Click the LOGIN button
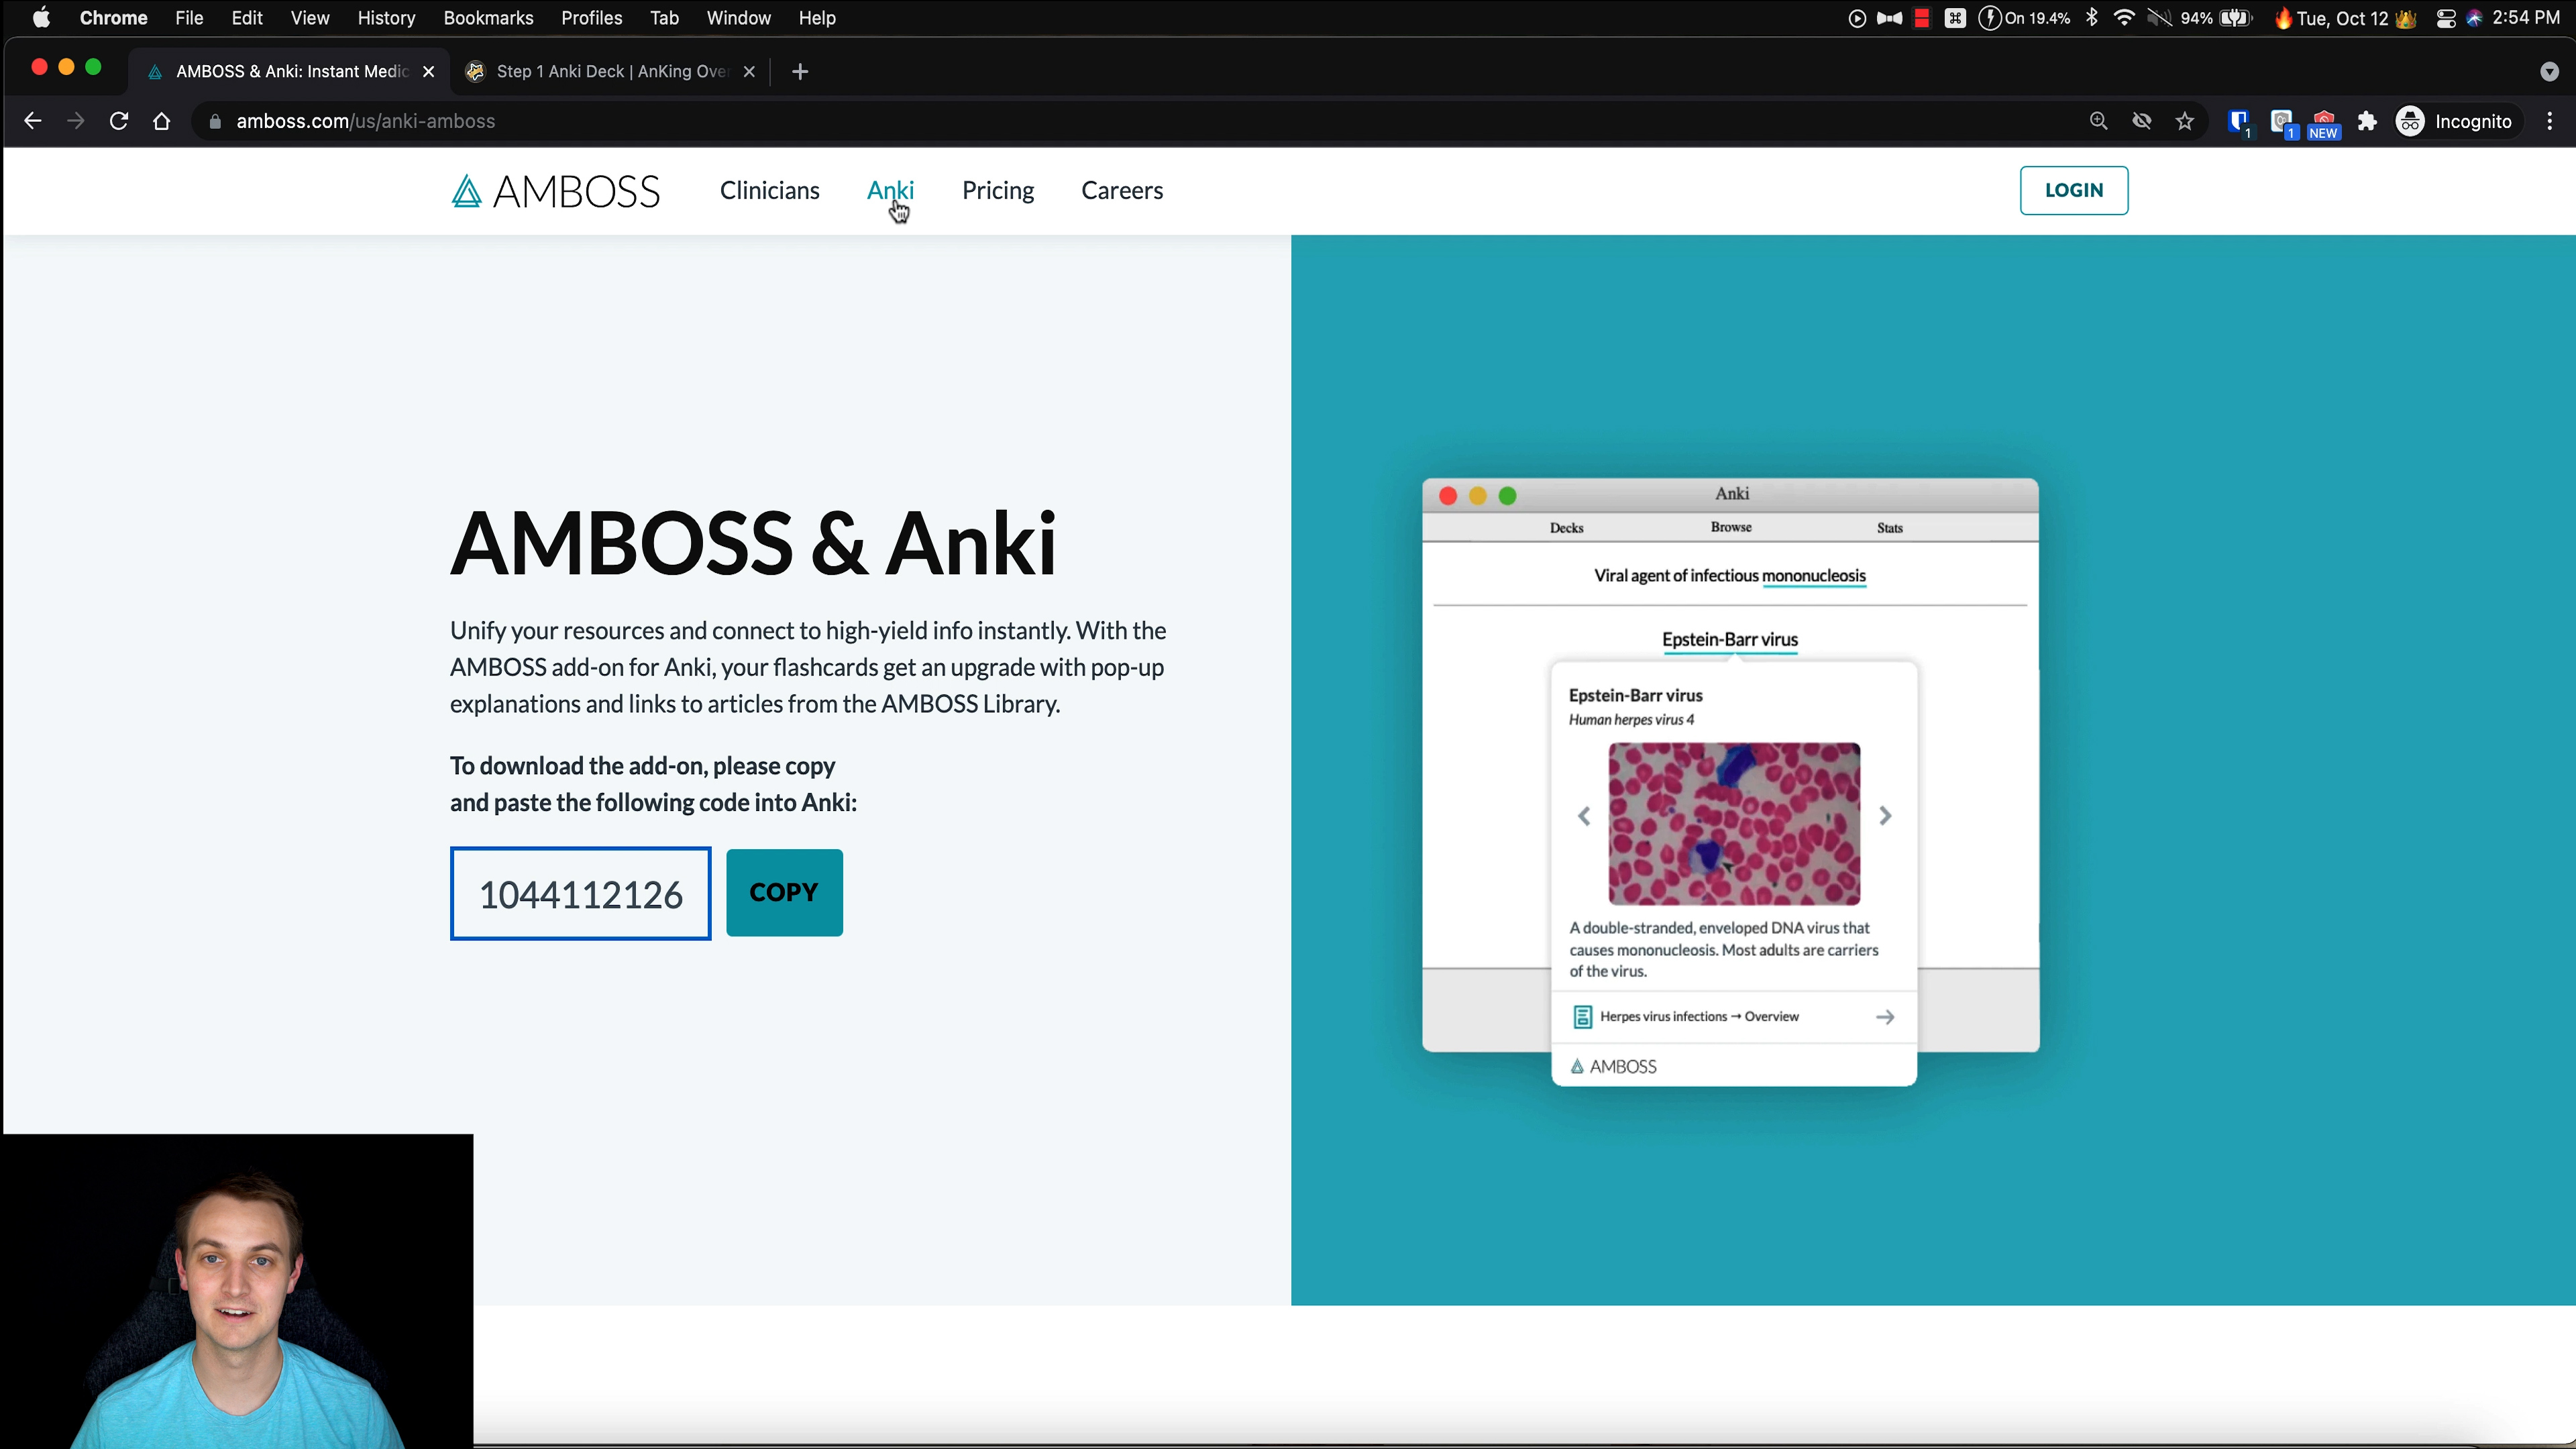Screen dimensions: 2576x1449 click(x=2074, y=189)
